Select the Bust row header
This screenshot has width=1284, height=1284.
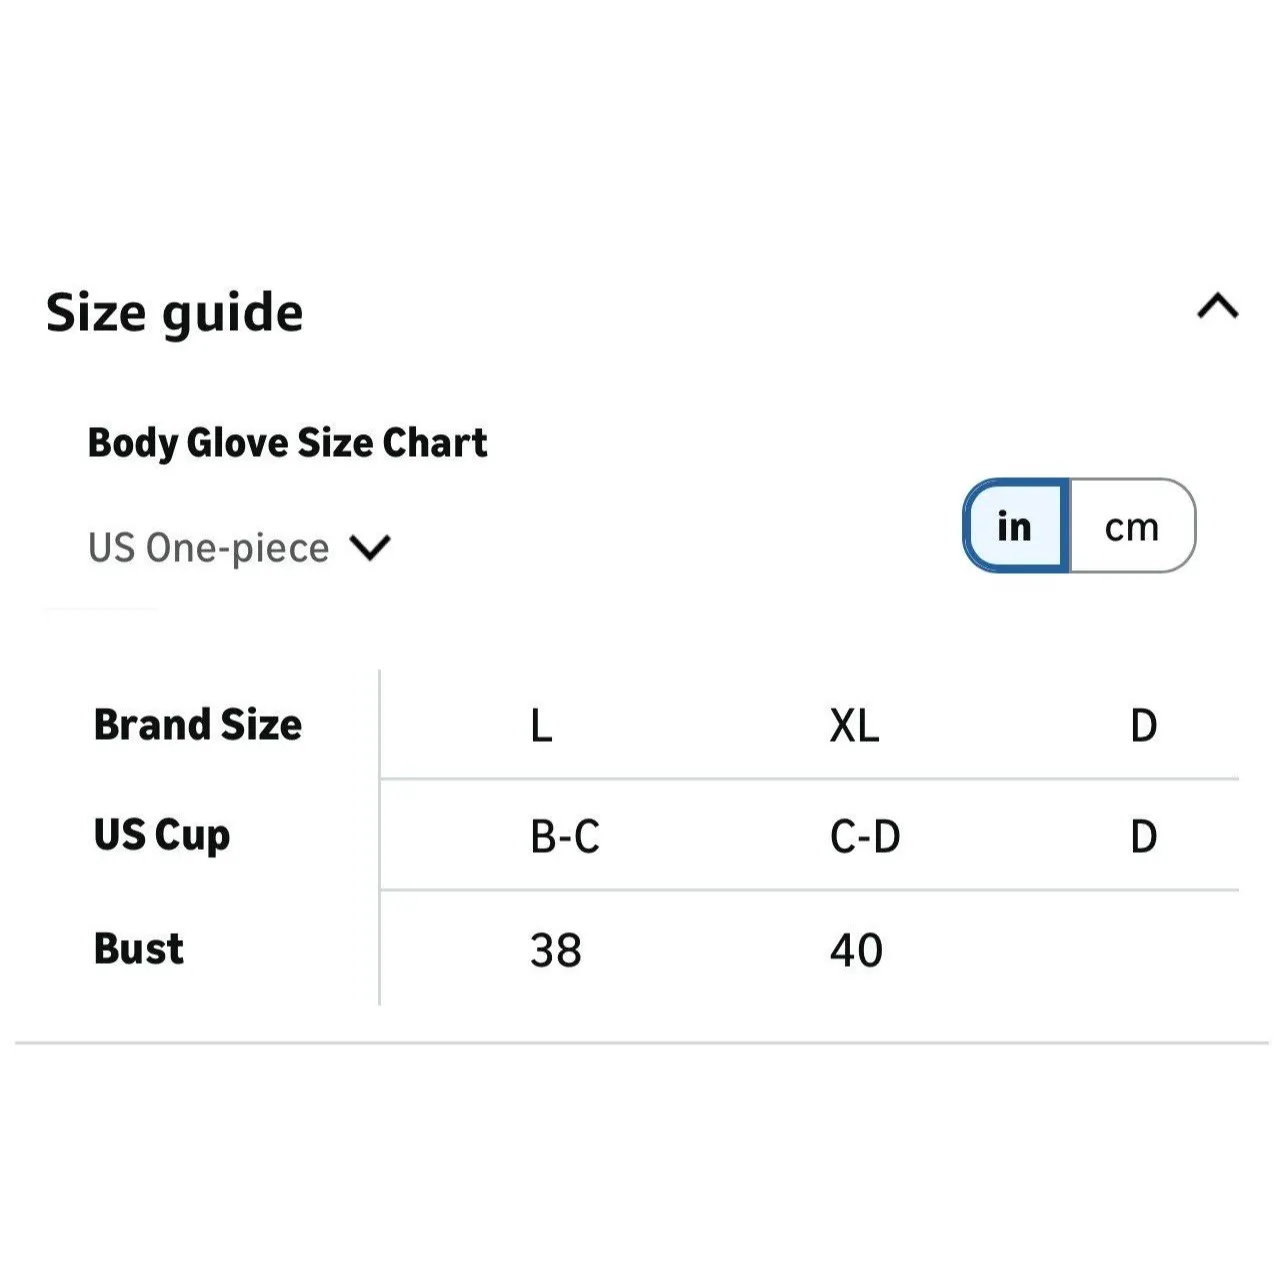point(139,949)
